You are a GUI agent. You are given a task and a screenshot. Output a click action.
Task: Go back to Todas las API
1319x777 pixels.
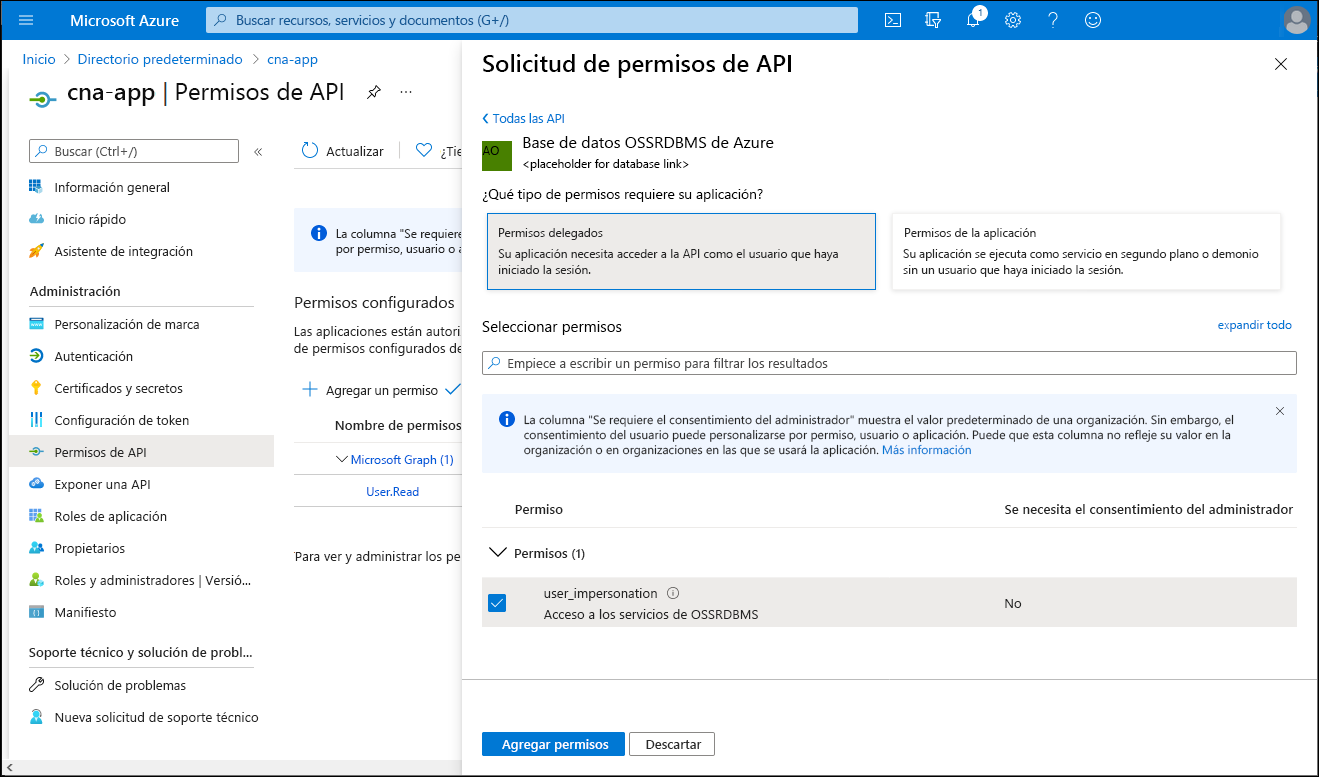click(x=523, y=118)
